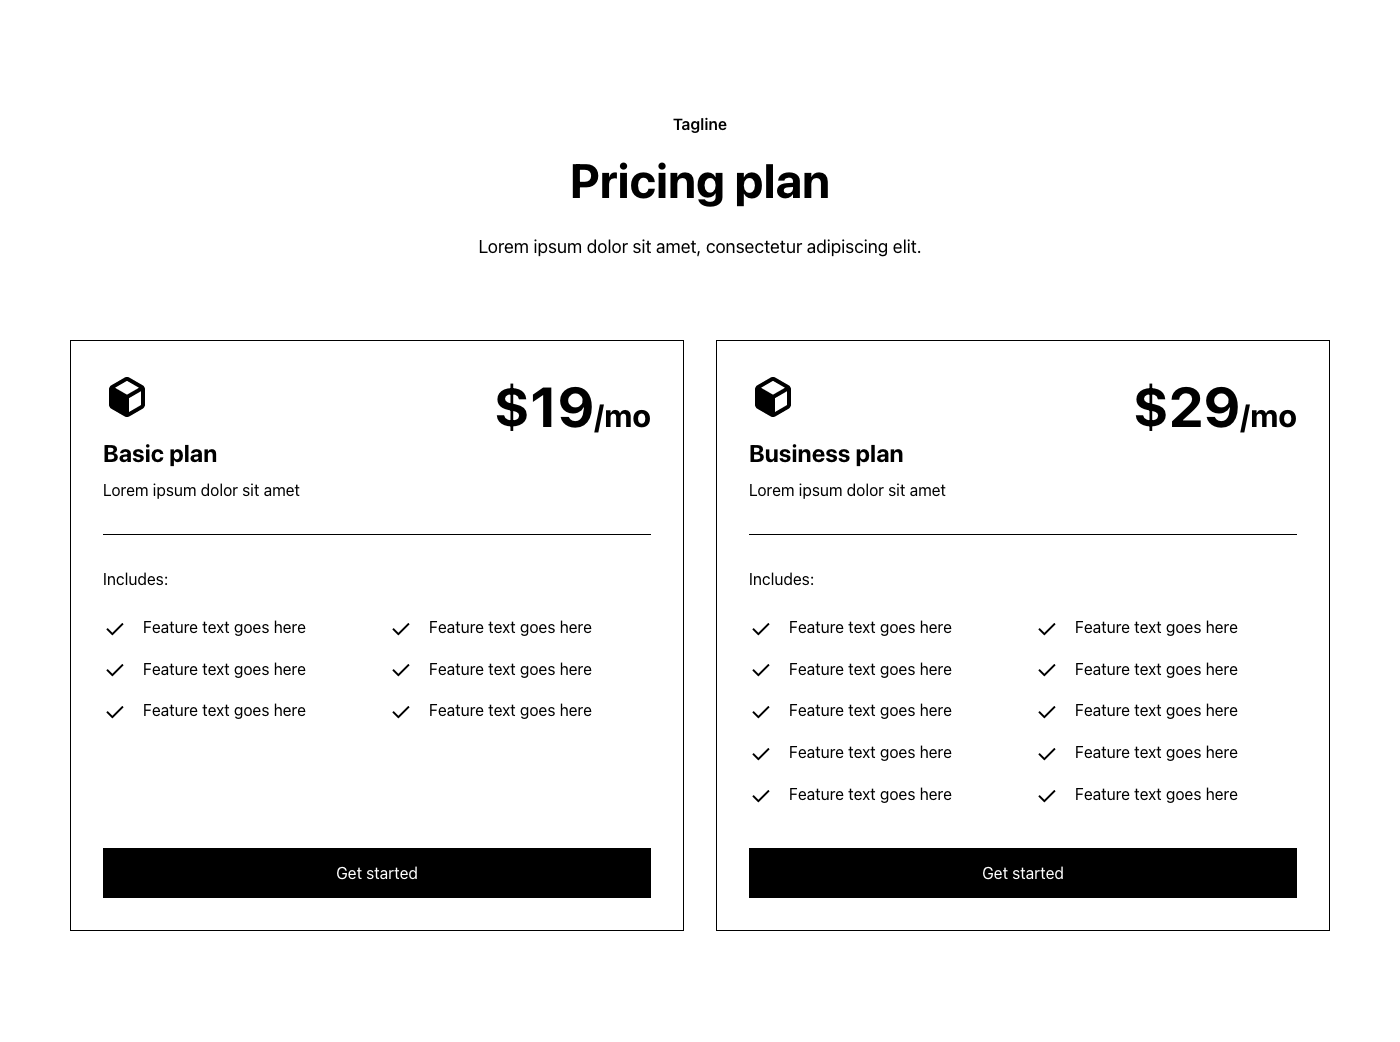Click last checkmark in Business plan right column
This screenshot has width=1400, height=1042.
[1047, 796]
